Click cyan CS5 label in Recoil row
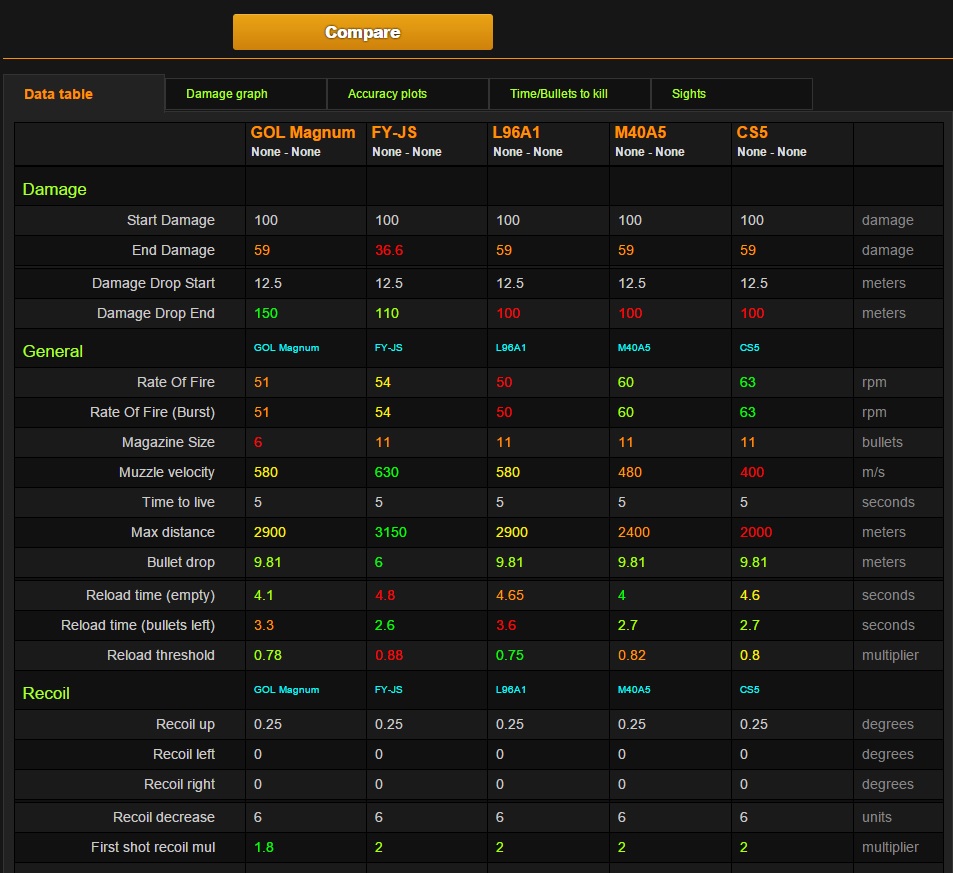Image resolution: width=953 pixels, height=873 pixels. [749, 689]
